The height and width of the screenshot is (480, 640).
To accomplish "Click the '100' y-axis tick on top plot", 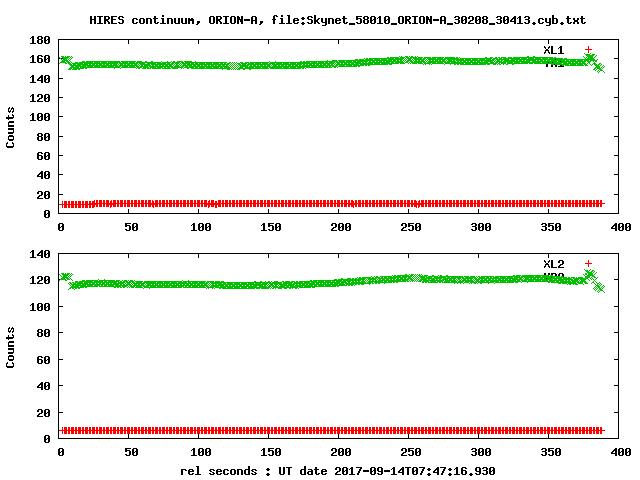I will coord(40,117).
